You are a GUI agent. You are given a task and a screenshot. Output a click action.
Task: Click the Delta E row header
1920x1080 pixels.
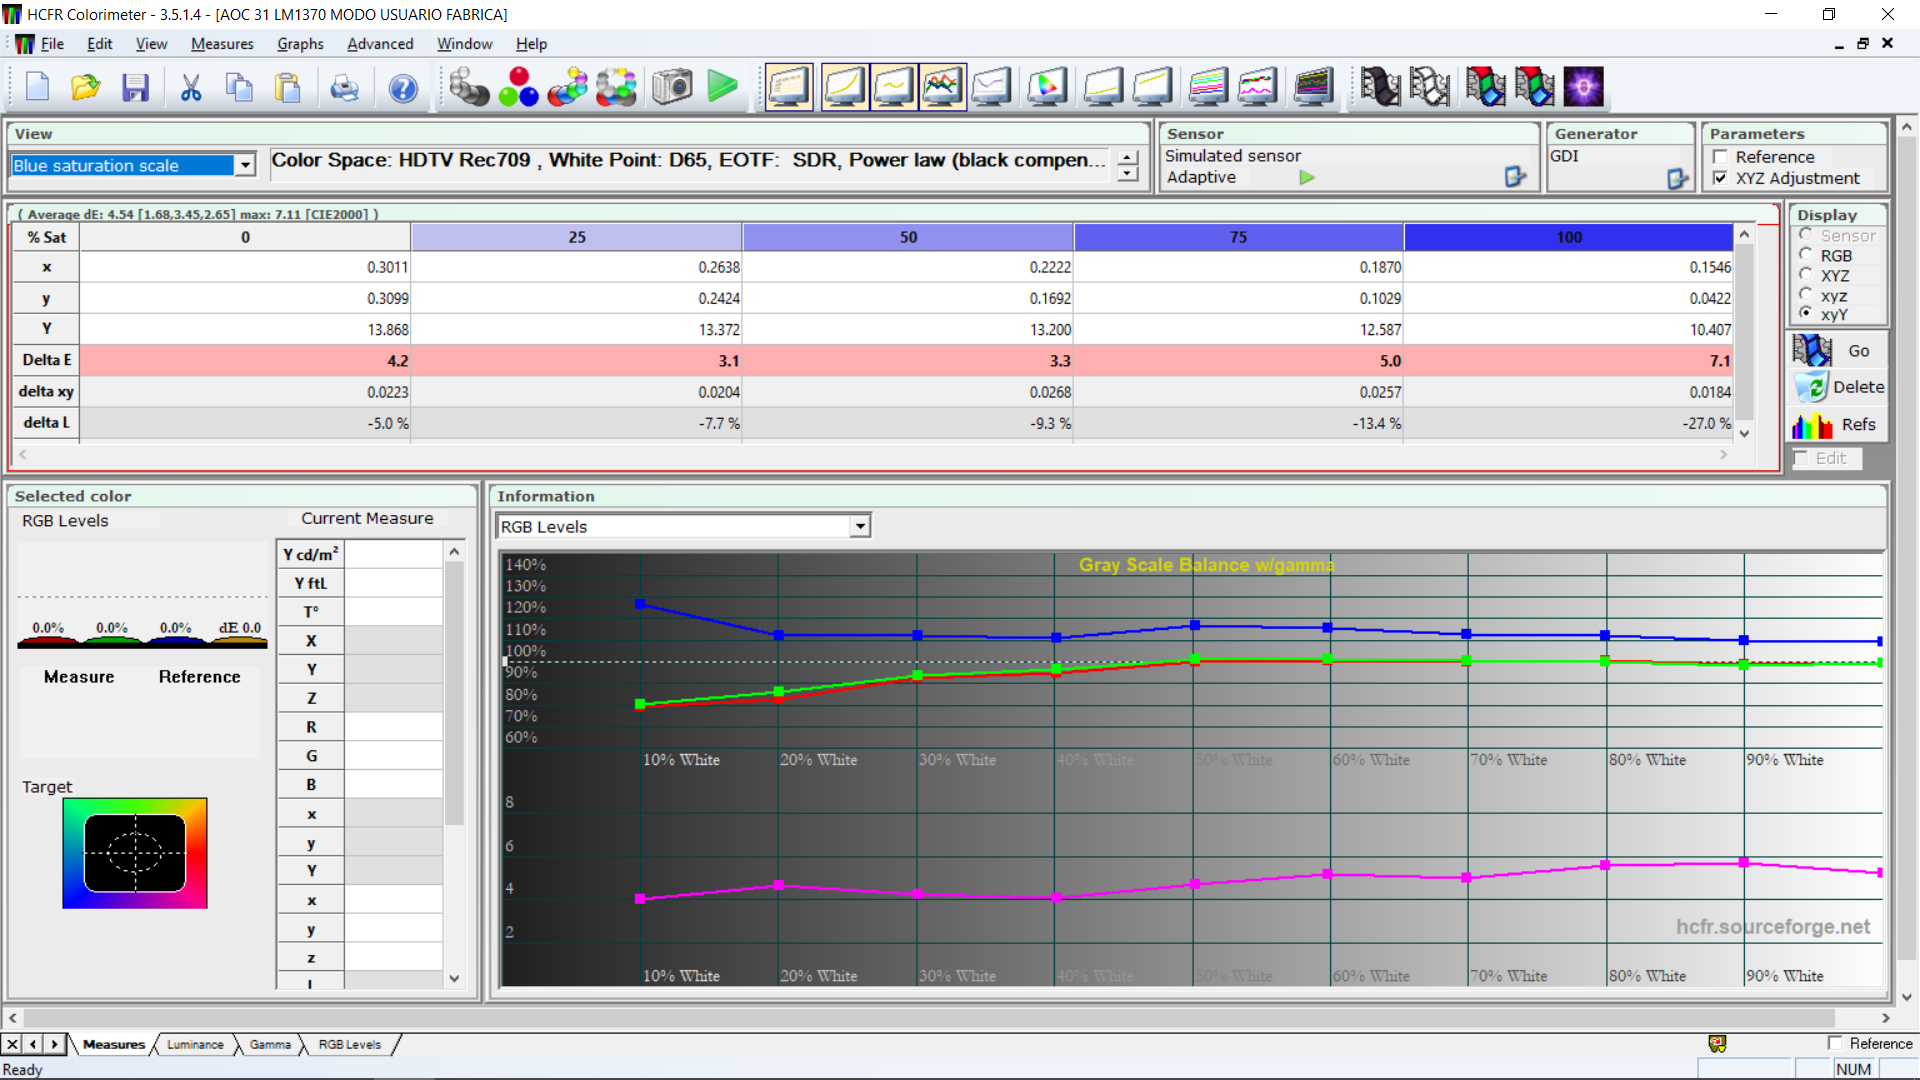(46, 360)
